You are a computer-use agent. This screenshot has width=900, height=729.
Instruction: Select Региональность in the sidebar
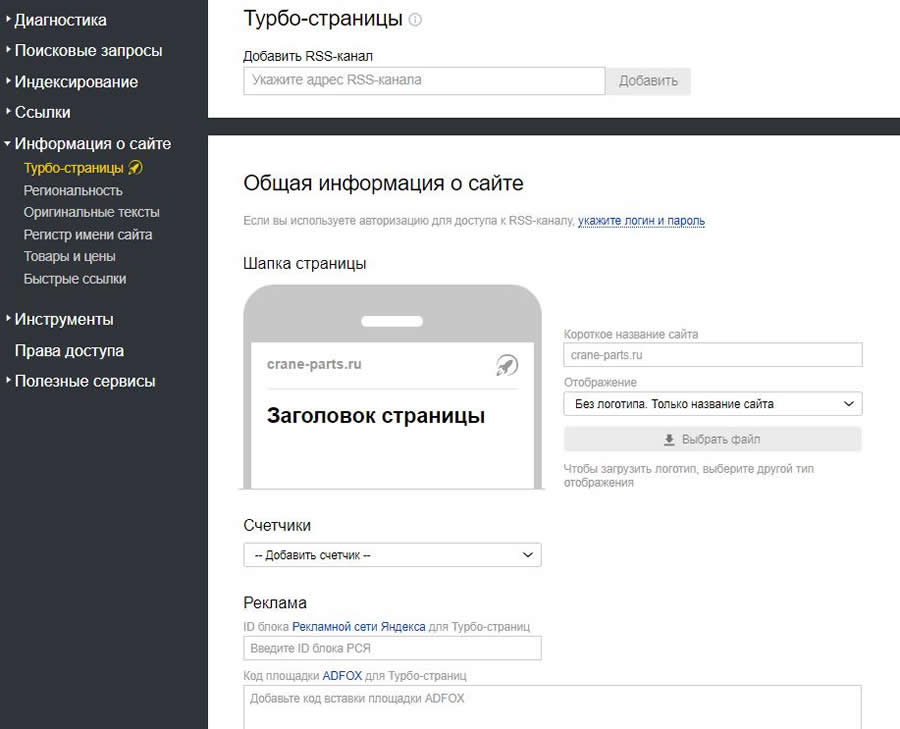74,190
